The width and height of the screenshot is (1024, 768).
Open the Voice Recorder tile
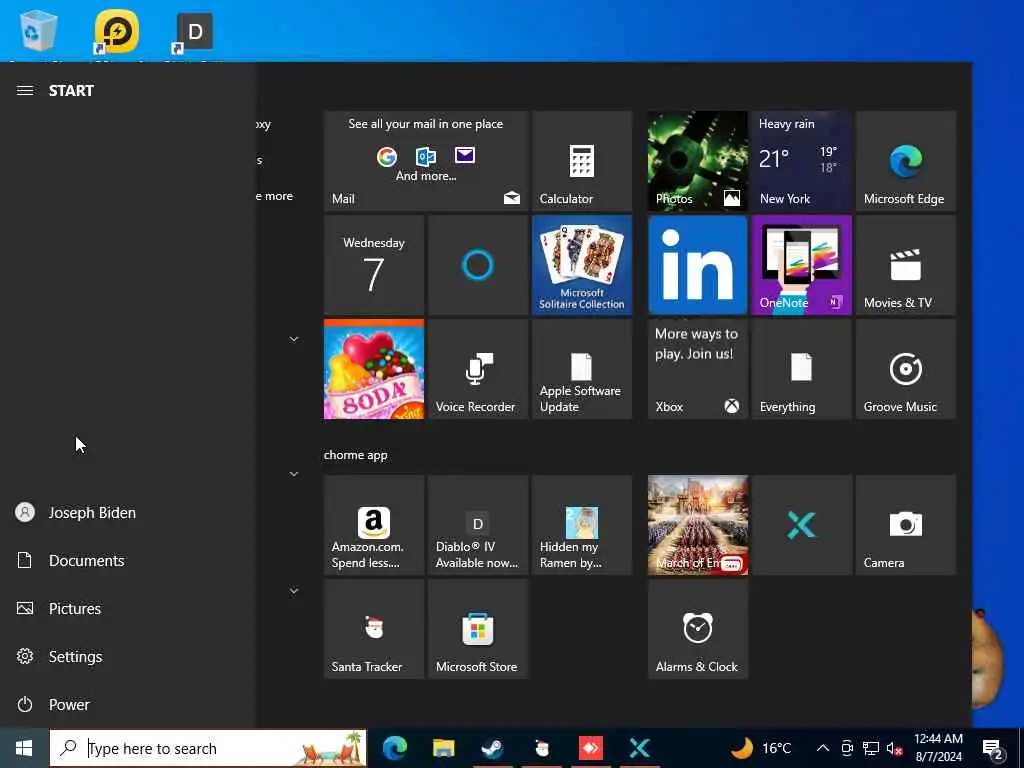pyautogui.click(x=477, y=369)
